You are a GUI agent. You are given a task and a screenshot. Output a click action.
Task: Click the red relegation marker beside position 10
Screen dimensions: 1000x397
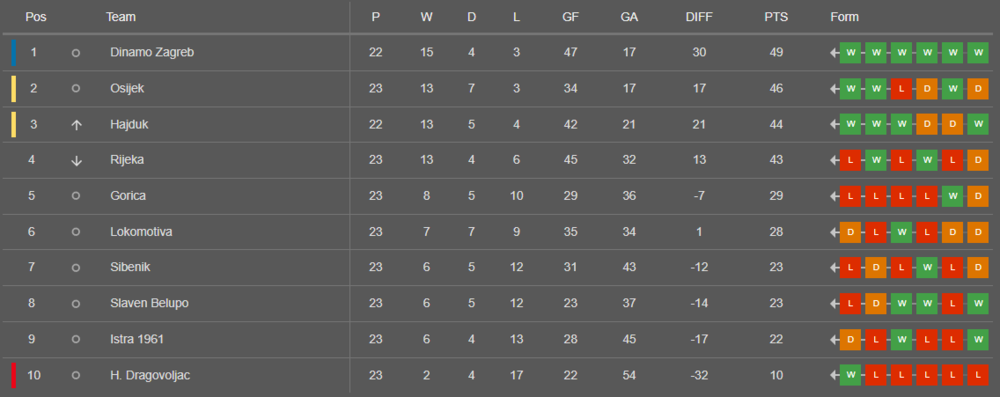pos(13,375)
